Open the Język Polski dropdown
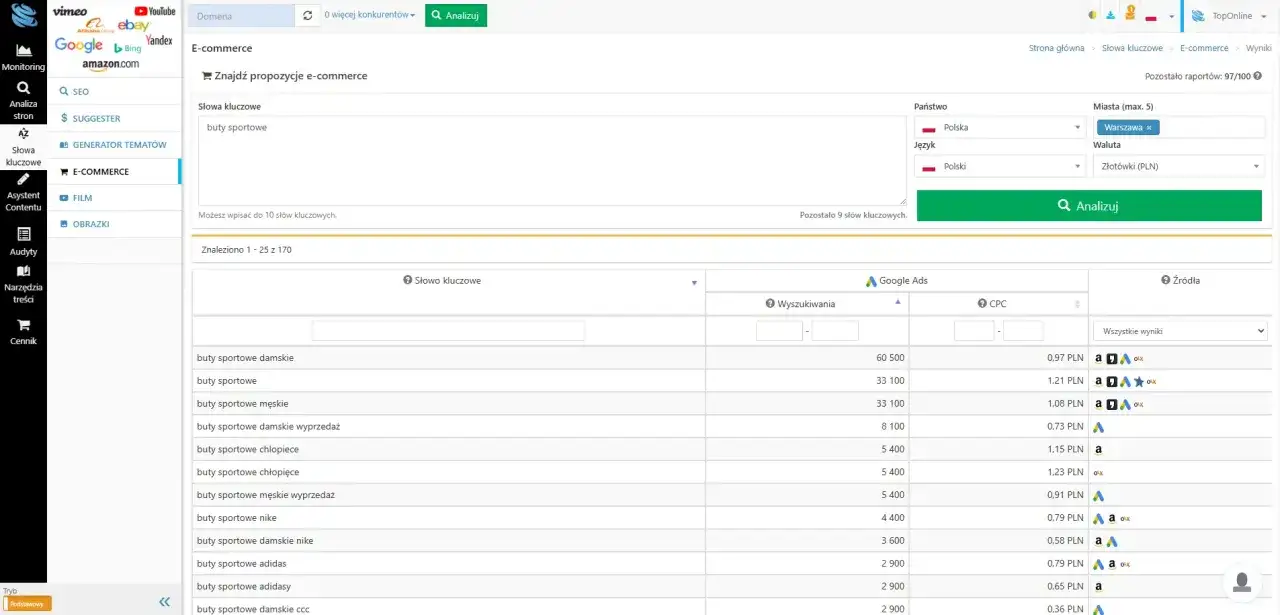The width and height of the screenshot is (1280, 615). tap(1000, 167)
